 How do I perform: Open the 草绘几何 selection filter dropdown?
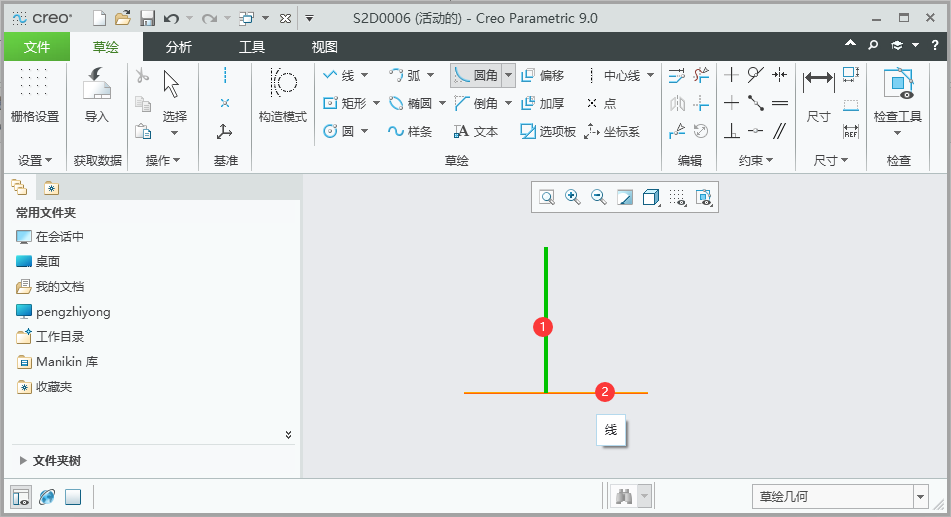click(921, 497)
